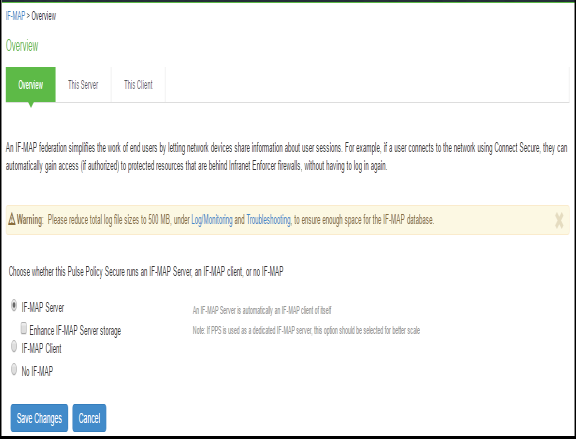Dismiss the warning banner with X icon
Screen dimensions: 576x439
(559, 220)
